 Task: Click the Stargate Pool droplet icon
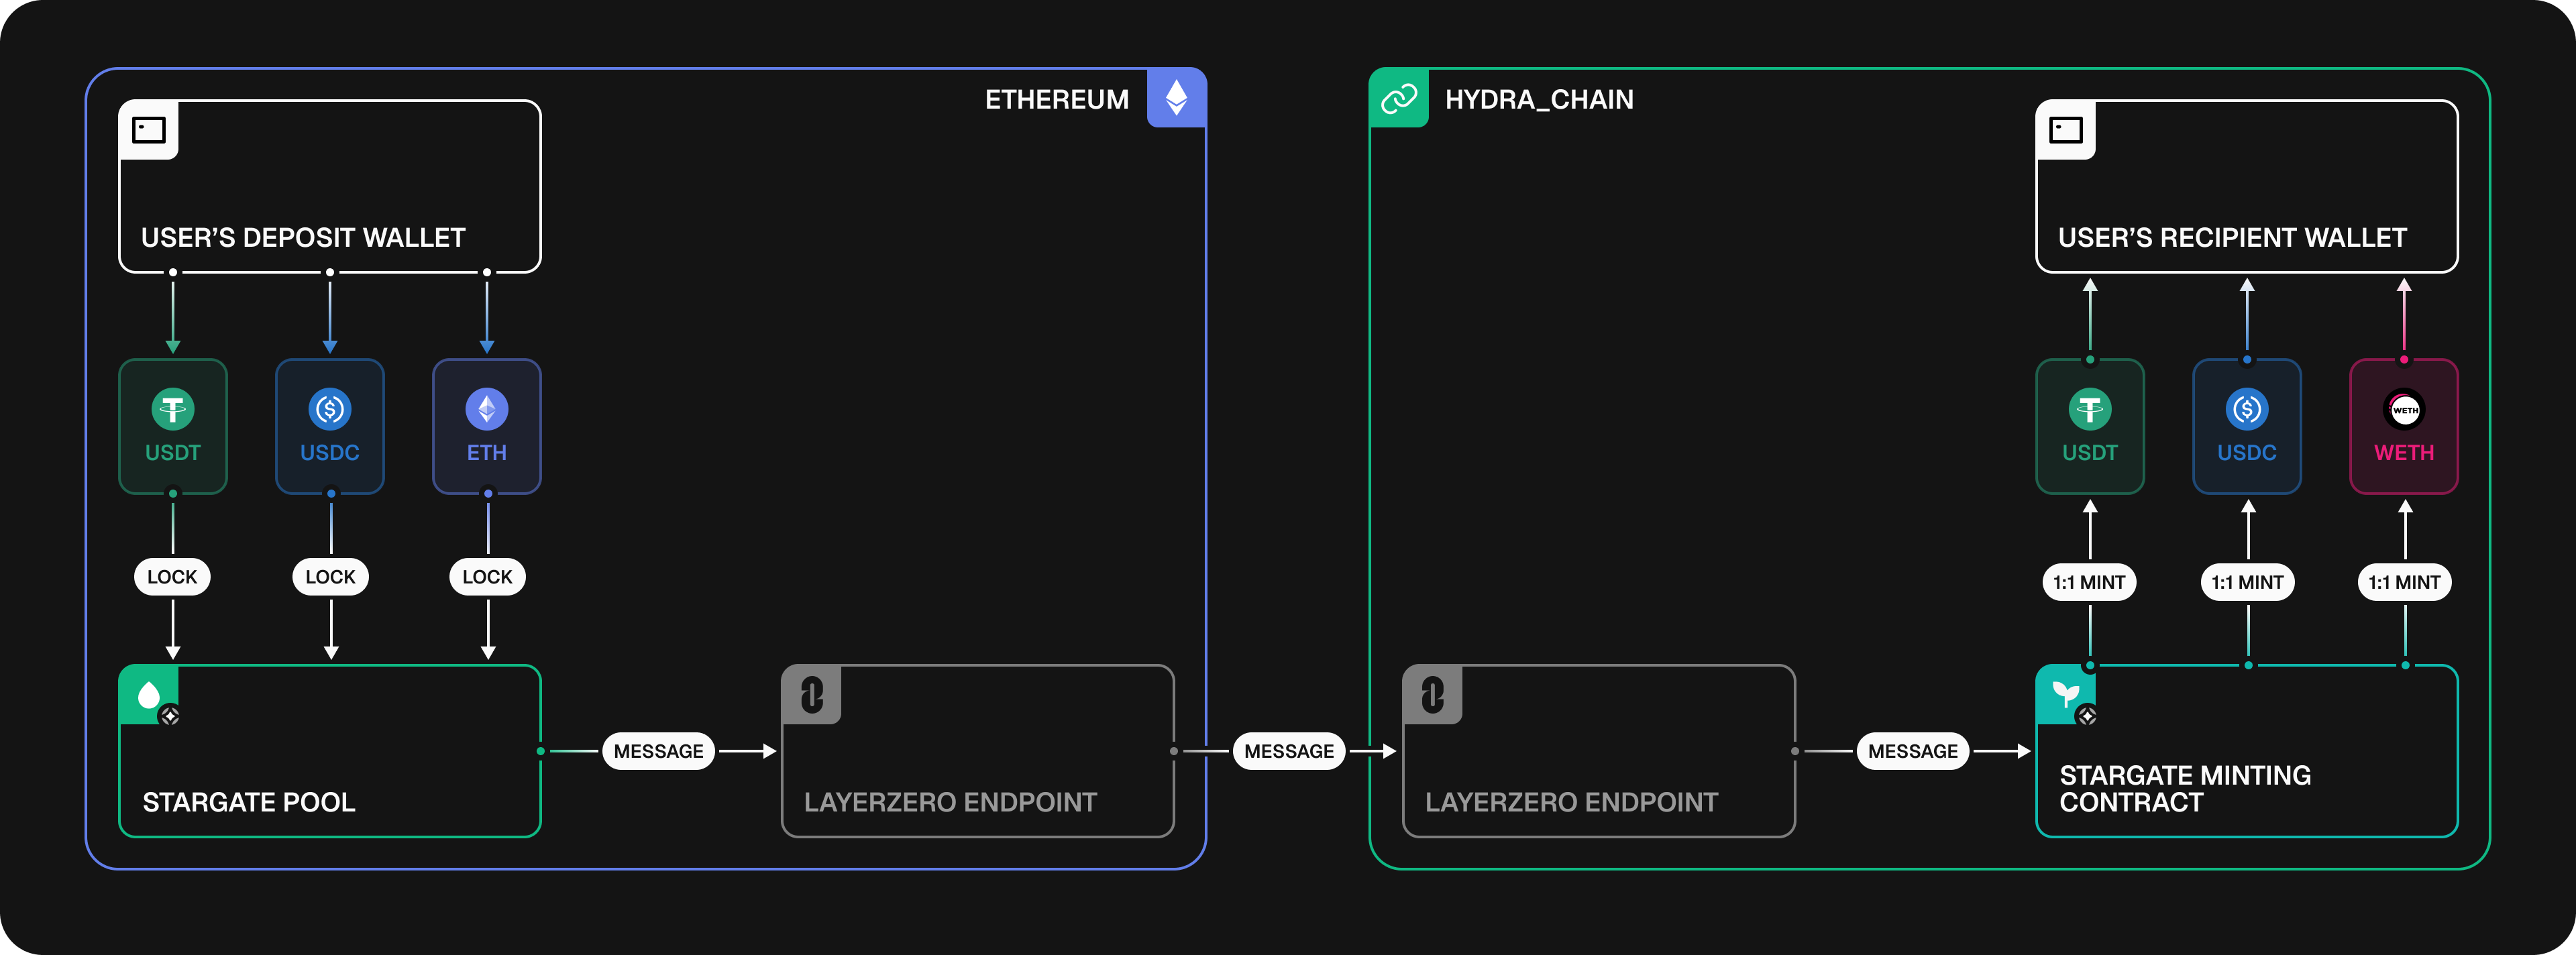pos(149,695)
